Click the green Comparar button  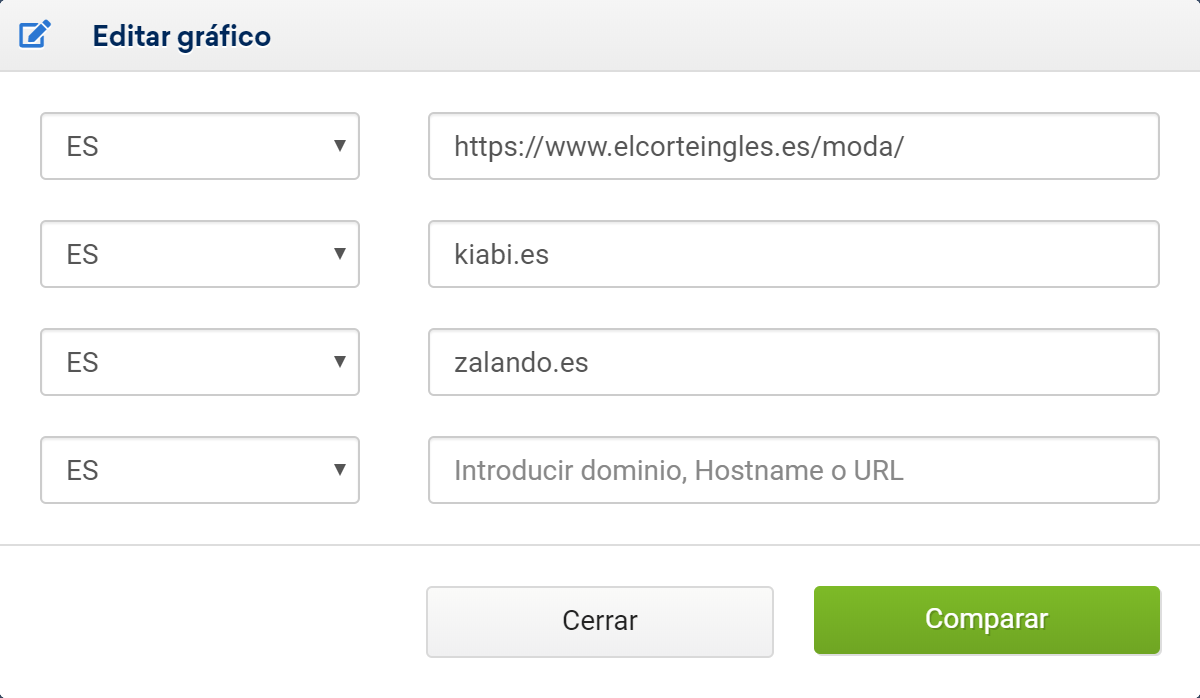click(986, 620)
